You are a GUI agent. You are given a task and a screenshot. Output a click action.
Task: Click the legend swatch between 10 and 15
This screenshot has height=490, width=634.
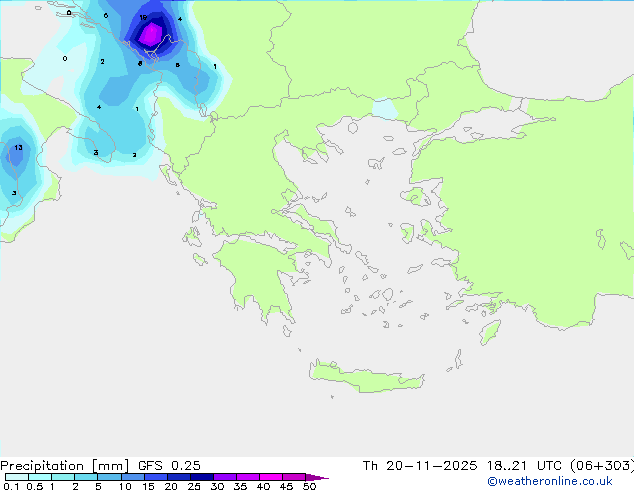tap(132, 477)
